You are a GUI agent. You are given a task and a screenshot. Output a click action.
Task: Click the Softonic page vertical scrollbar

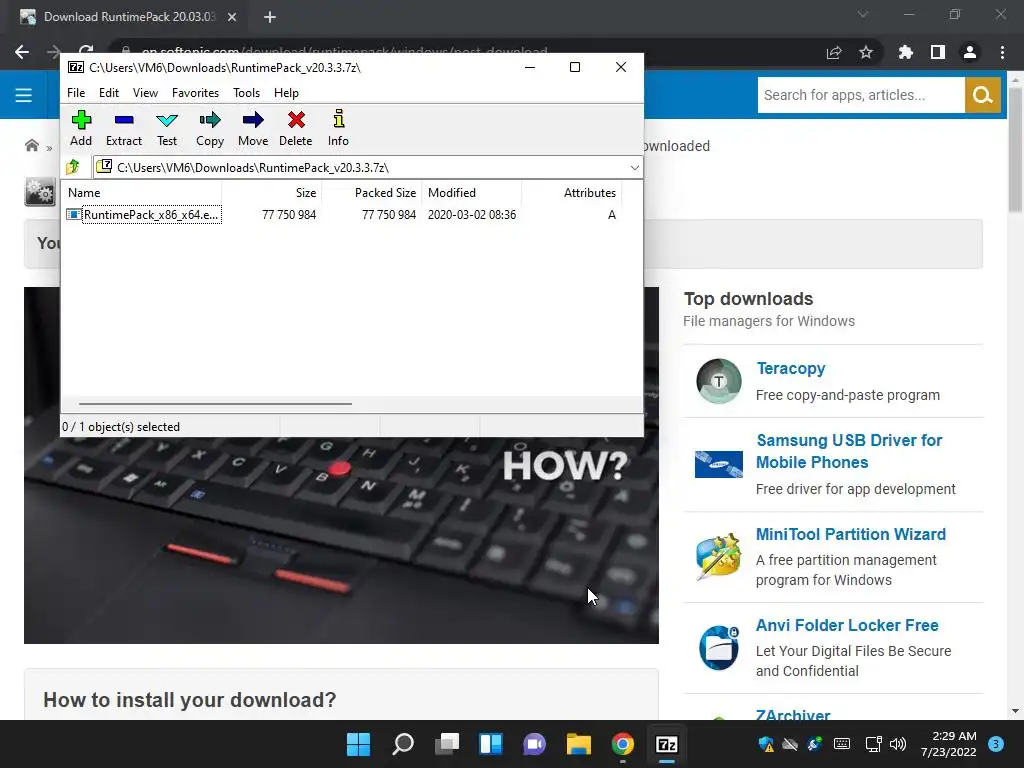tap(1015, 149)
